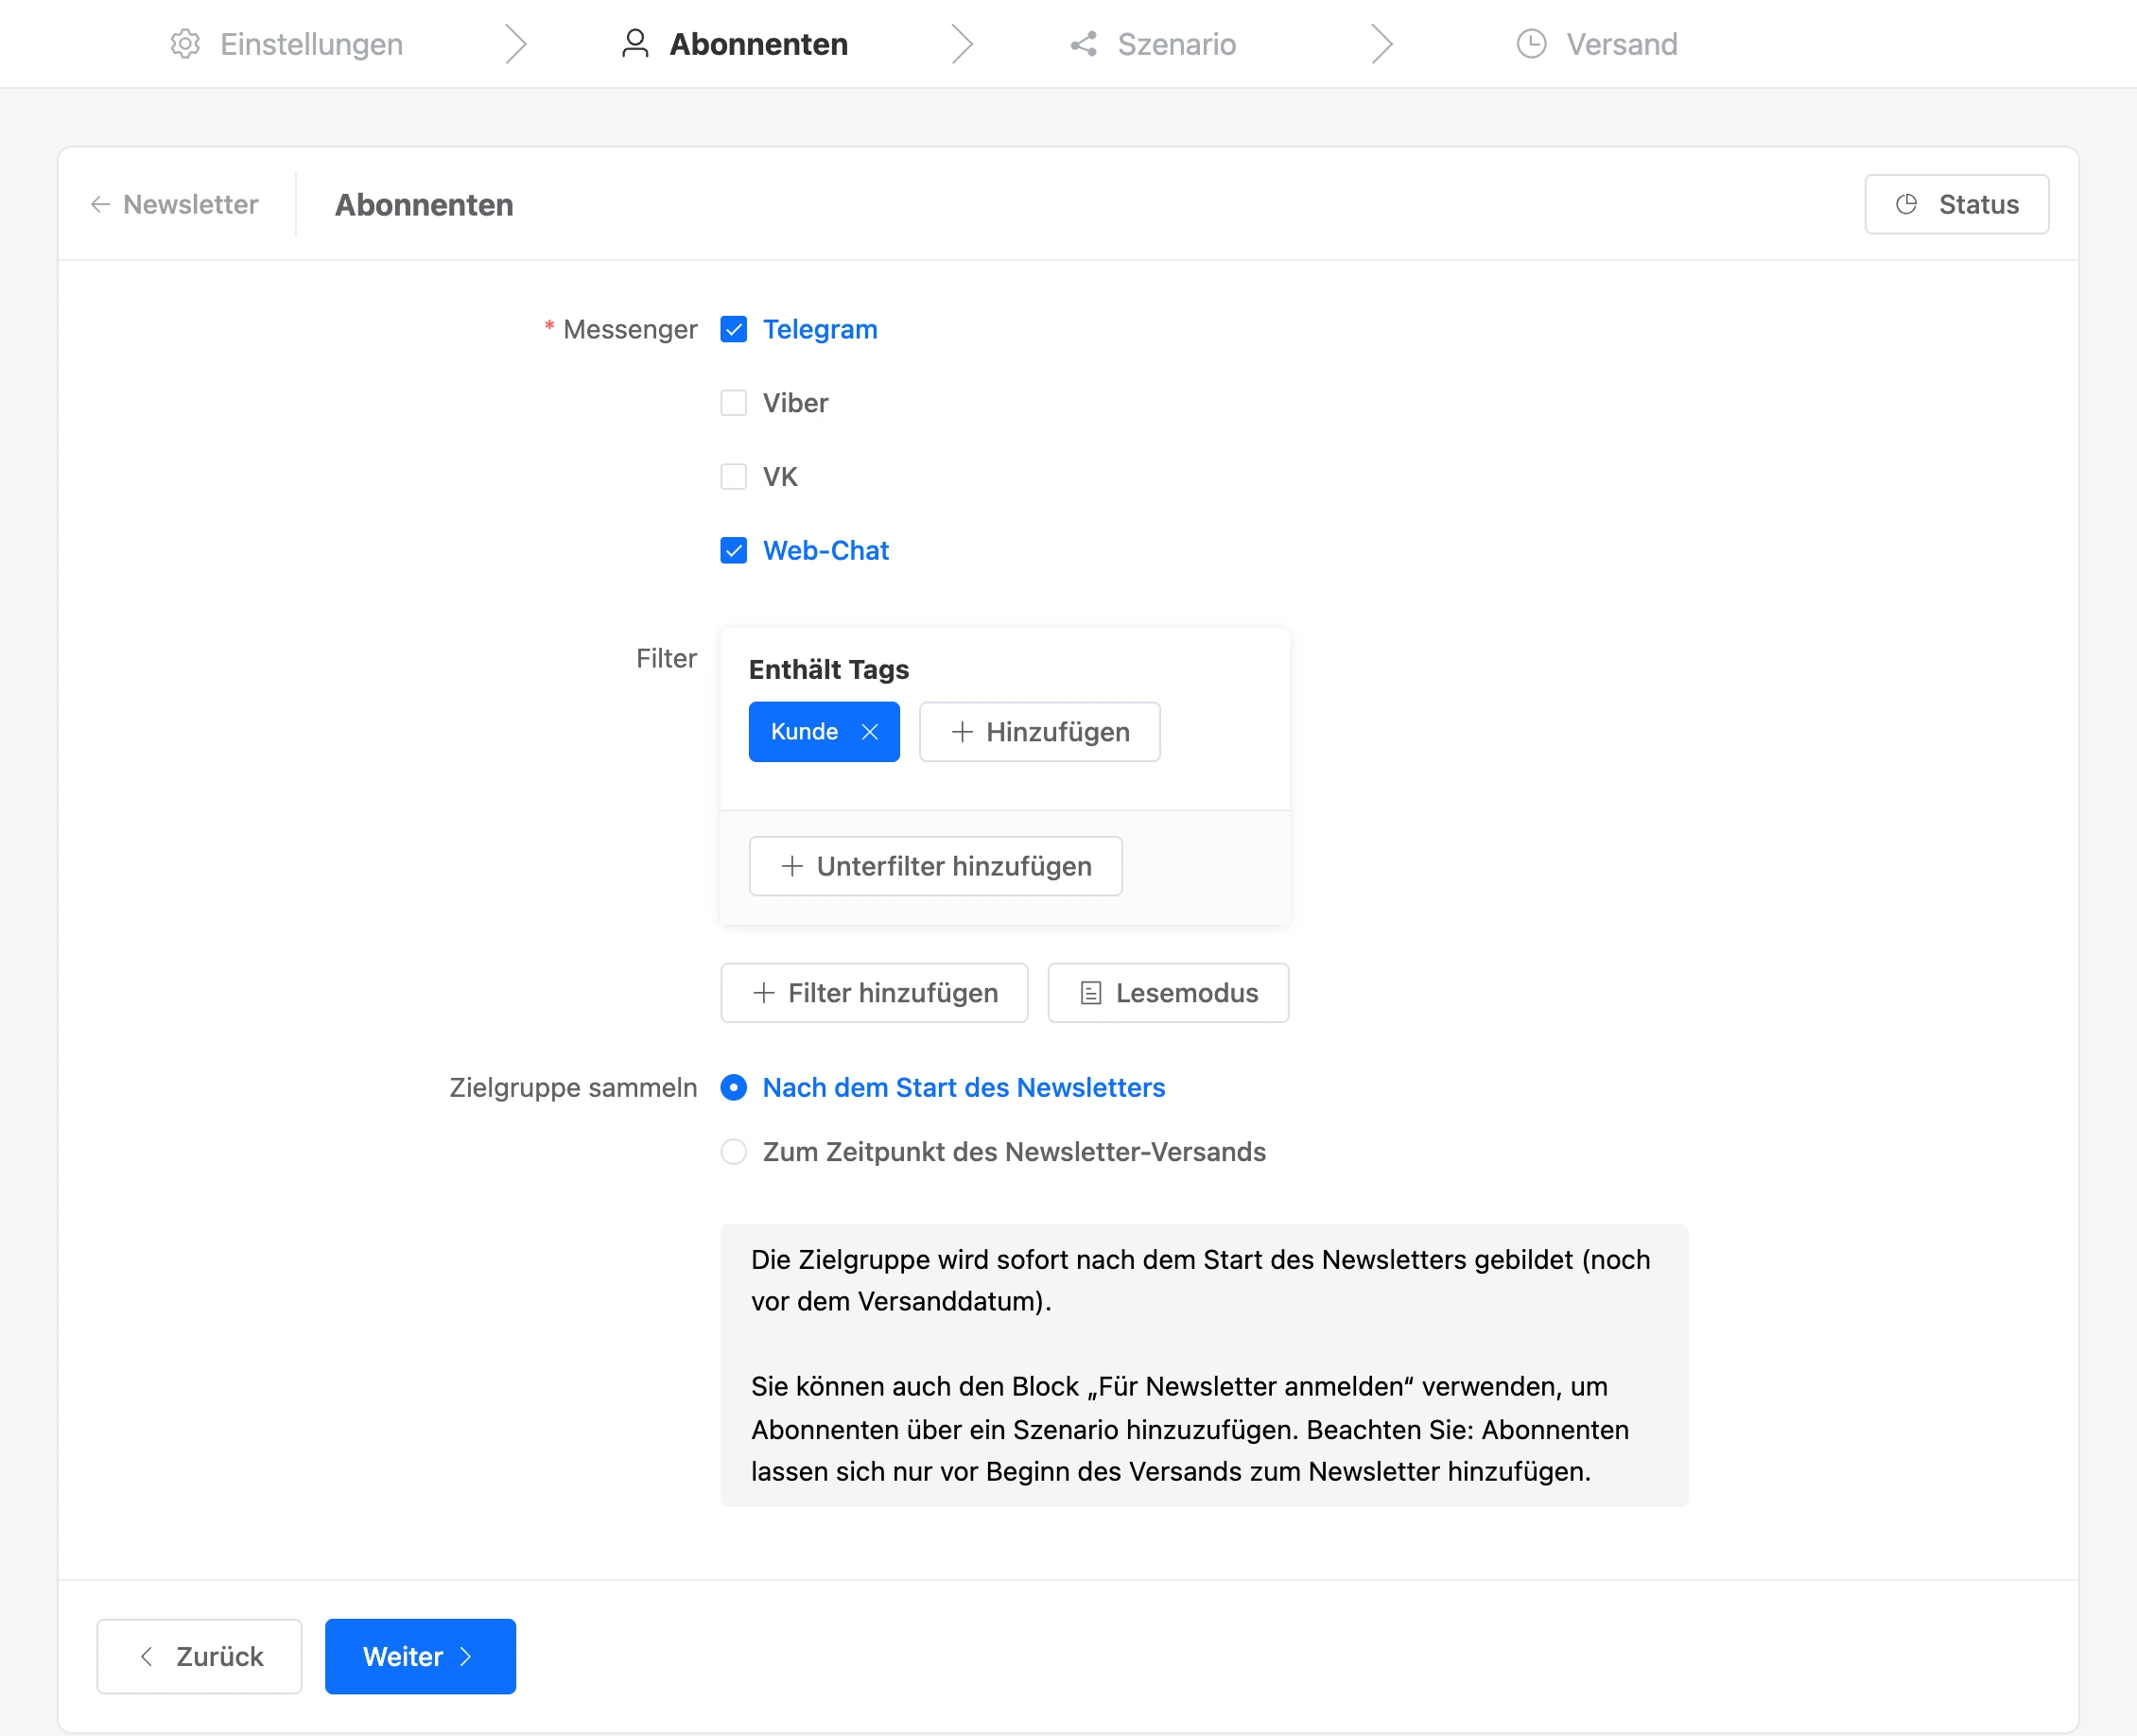Screen dimensions: 2137x1736
Task: Go back to Newsletter list
Action: (174, 204)
